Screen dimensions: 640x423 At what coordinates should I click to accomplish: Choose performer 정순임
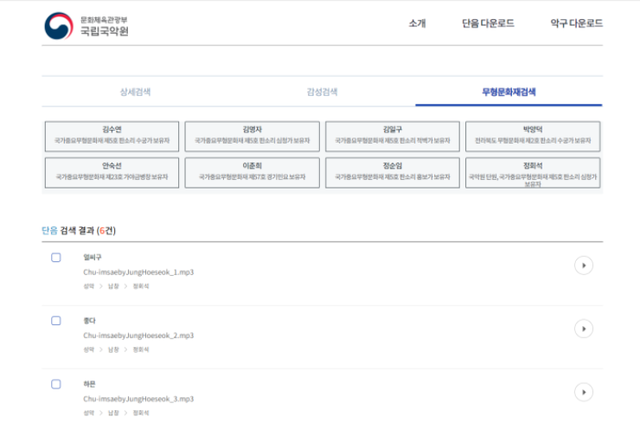tap(392, 173)
